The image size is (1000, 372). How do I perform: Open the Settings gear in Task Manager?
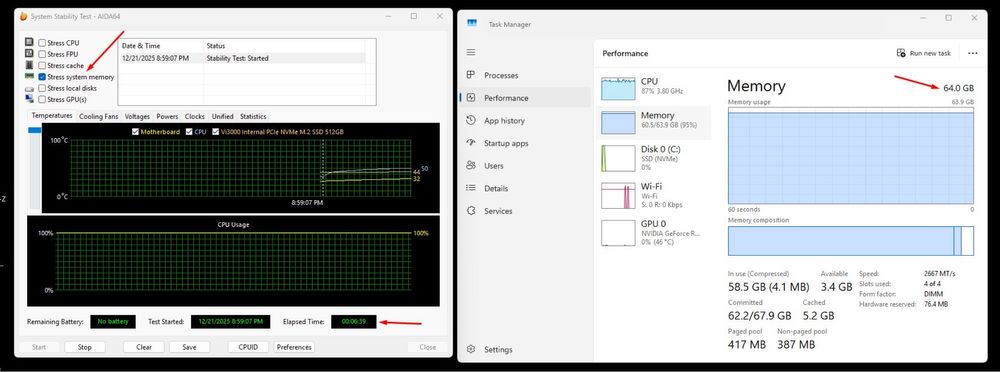point(471,349)
